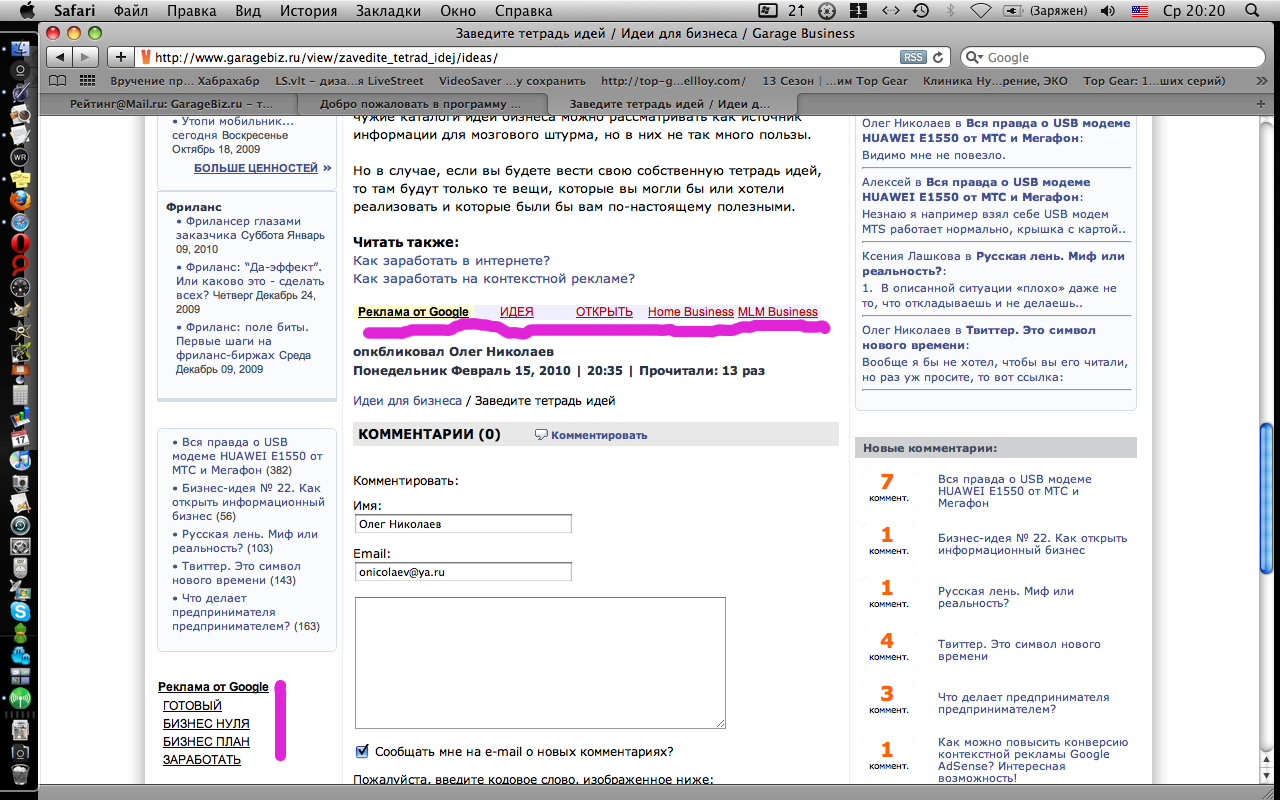Screen dimensions: 1280x800
Task: Click the Комментировать link beside comments header
Action: click(598, 435)
